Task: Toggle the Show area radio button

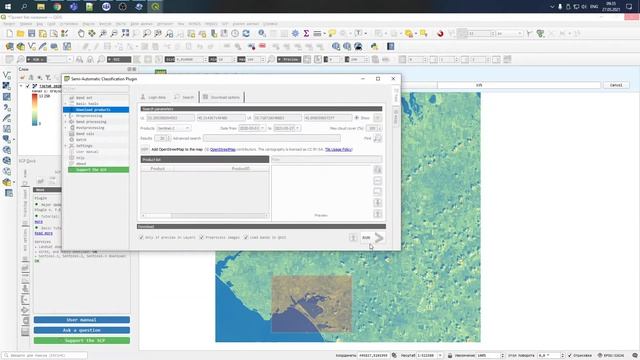Action: point(357,118)
